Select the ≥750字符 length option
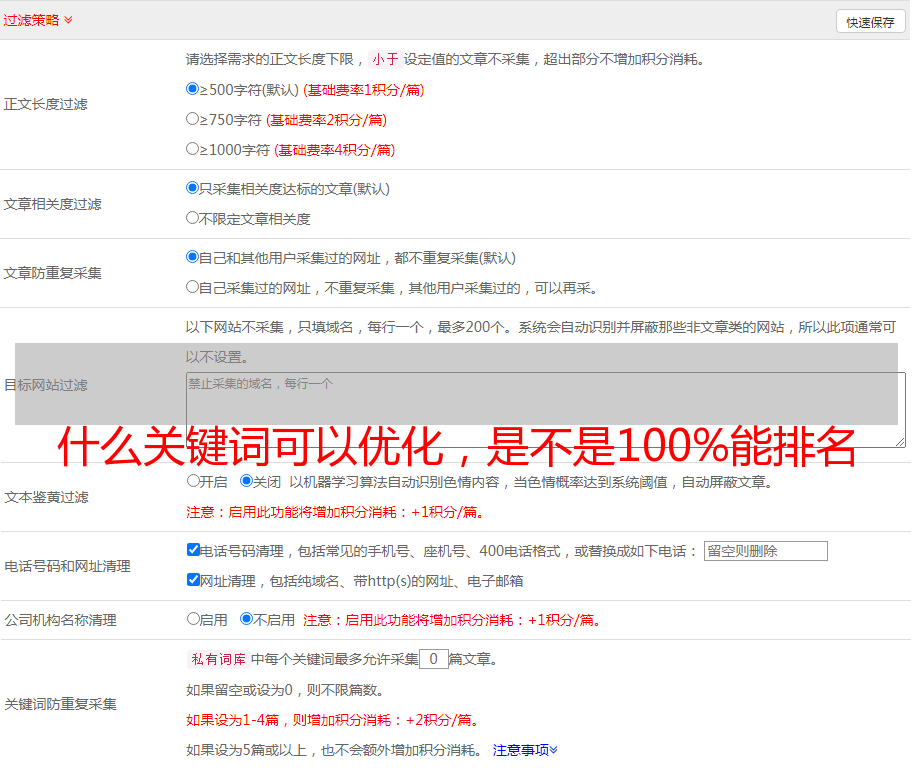 193,119
